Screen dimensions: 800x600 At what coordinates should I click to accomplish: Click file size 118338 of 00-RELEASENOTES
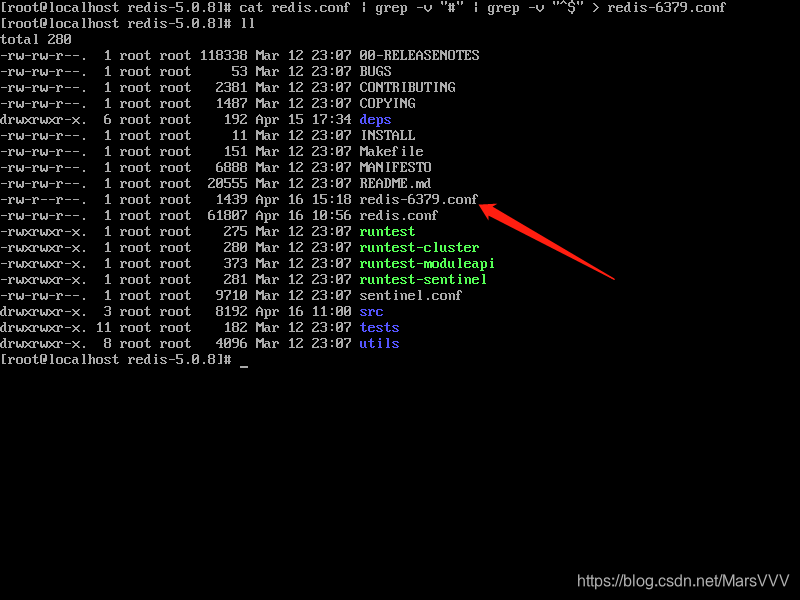click(223, 55)
